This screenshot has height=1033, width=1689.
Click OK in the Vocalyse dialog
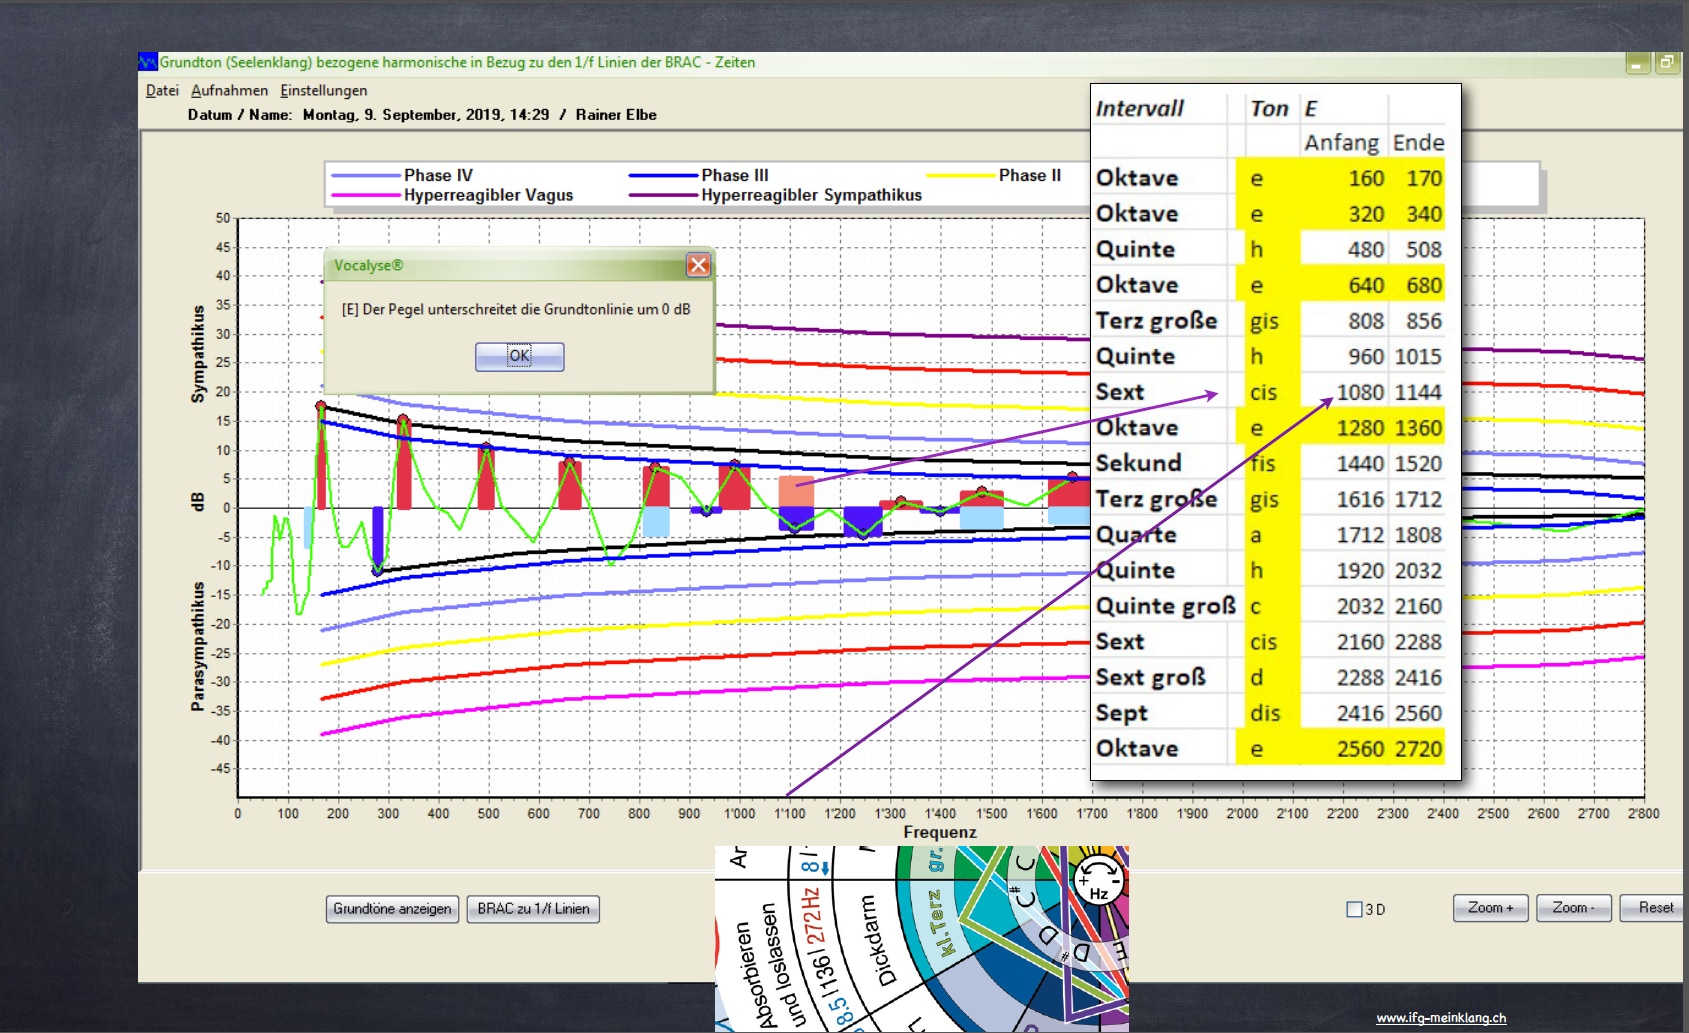click(x=519, y=356)
